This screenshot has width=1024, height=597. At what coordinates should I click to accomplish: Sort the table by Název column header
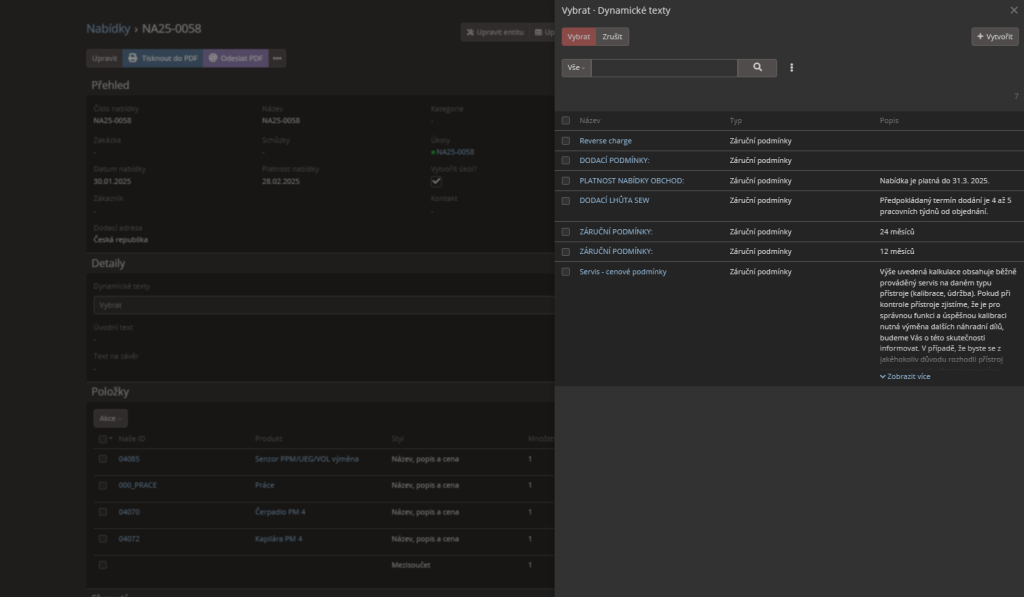click(589, 120)
